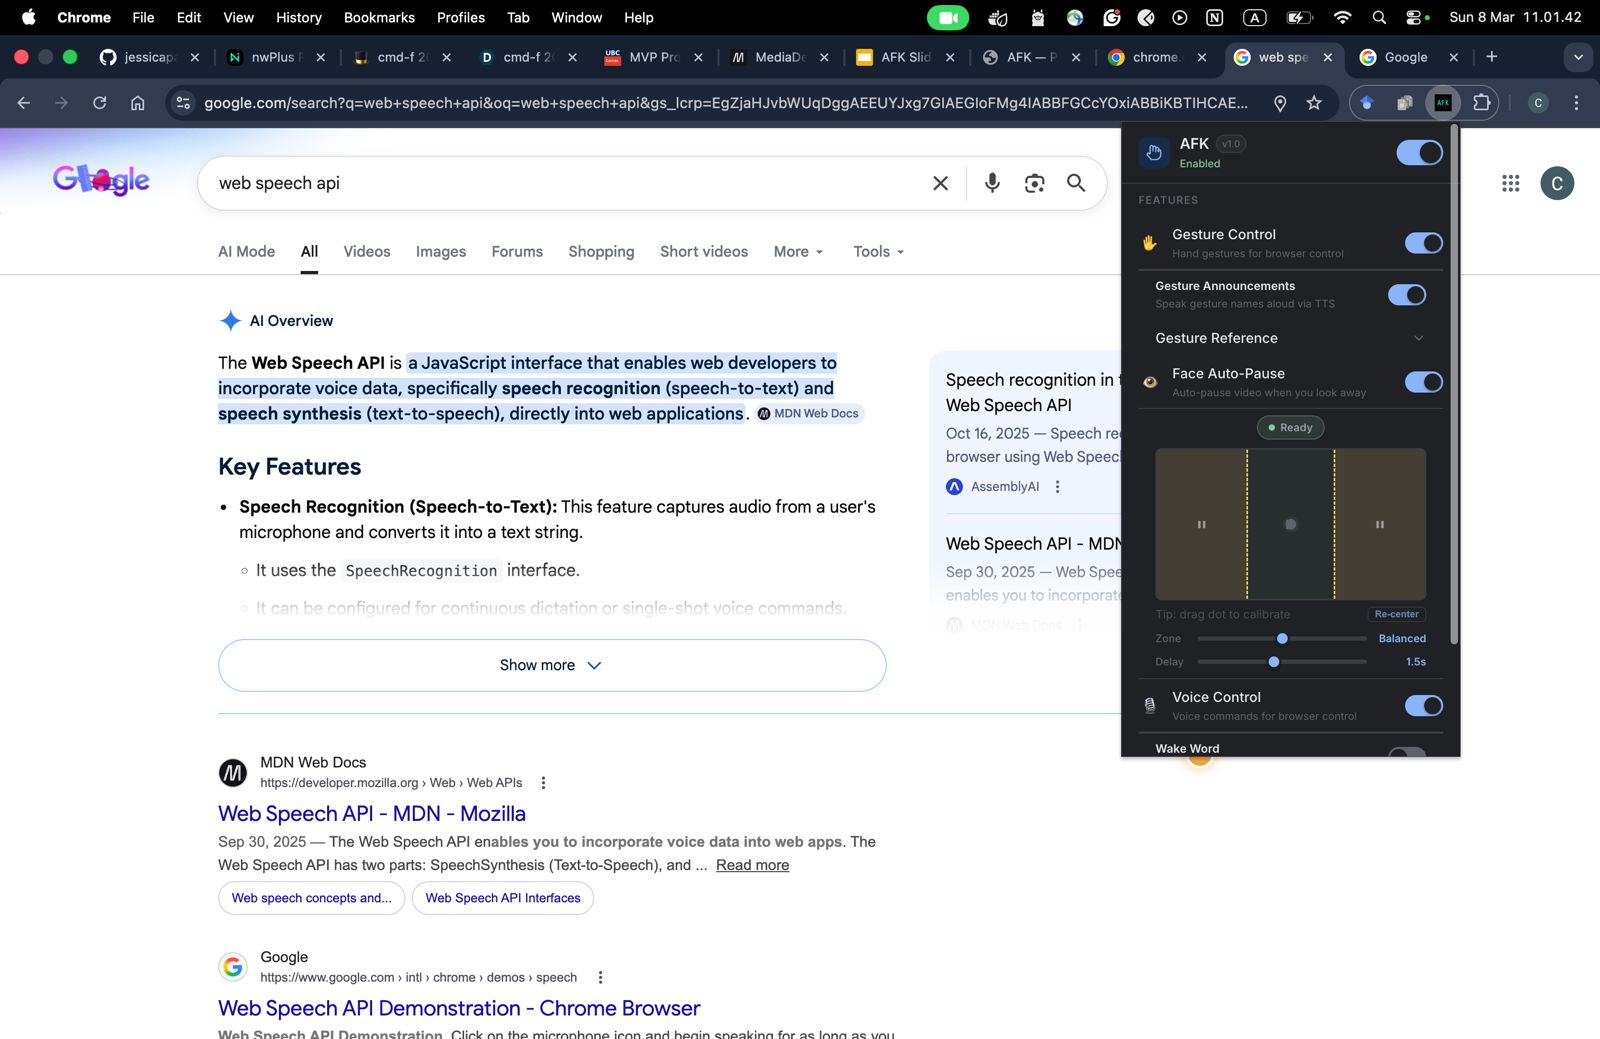1600x1039 pixels.
Task: Open macOS Spotlight search icon
Action: pyautogui.click(x=1379, y=17)
